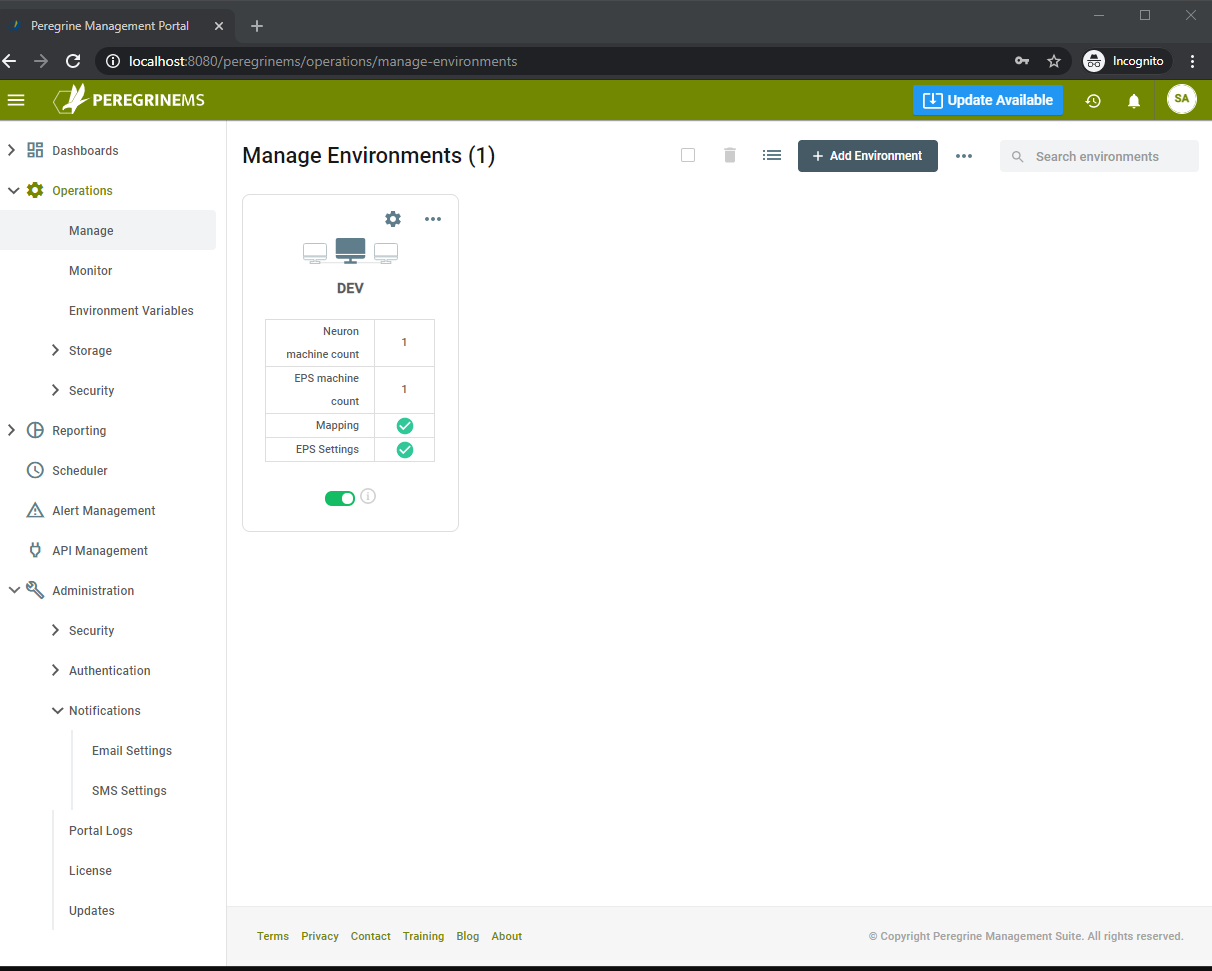This screenshot has width=1212, height=971.
Task: Open more options next to Add Environment
Action: 964,156
